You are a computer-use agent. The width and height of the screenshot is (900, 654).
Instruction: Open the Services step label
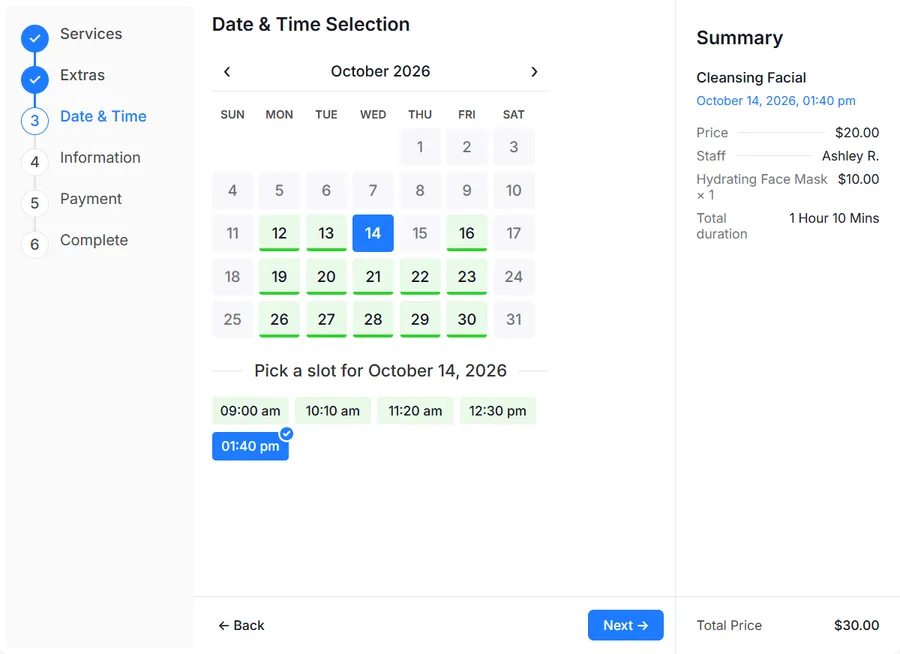pos(91,34)
